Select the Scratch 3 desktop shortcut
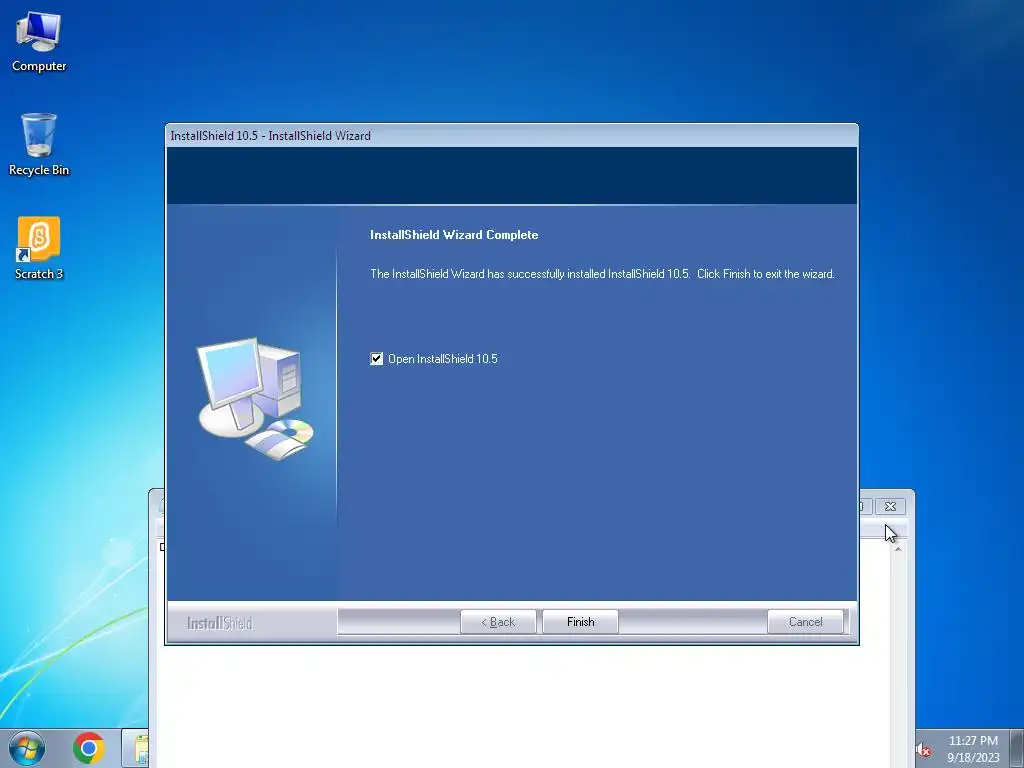The height and width of the screenshot is (768, 1024). (39, 248)
